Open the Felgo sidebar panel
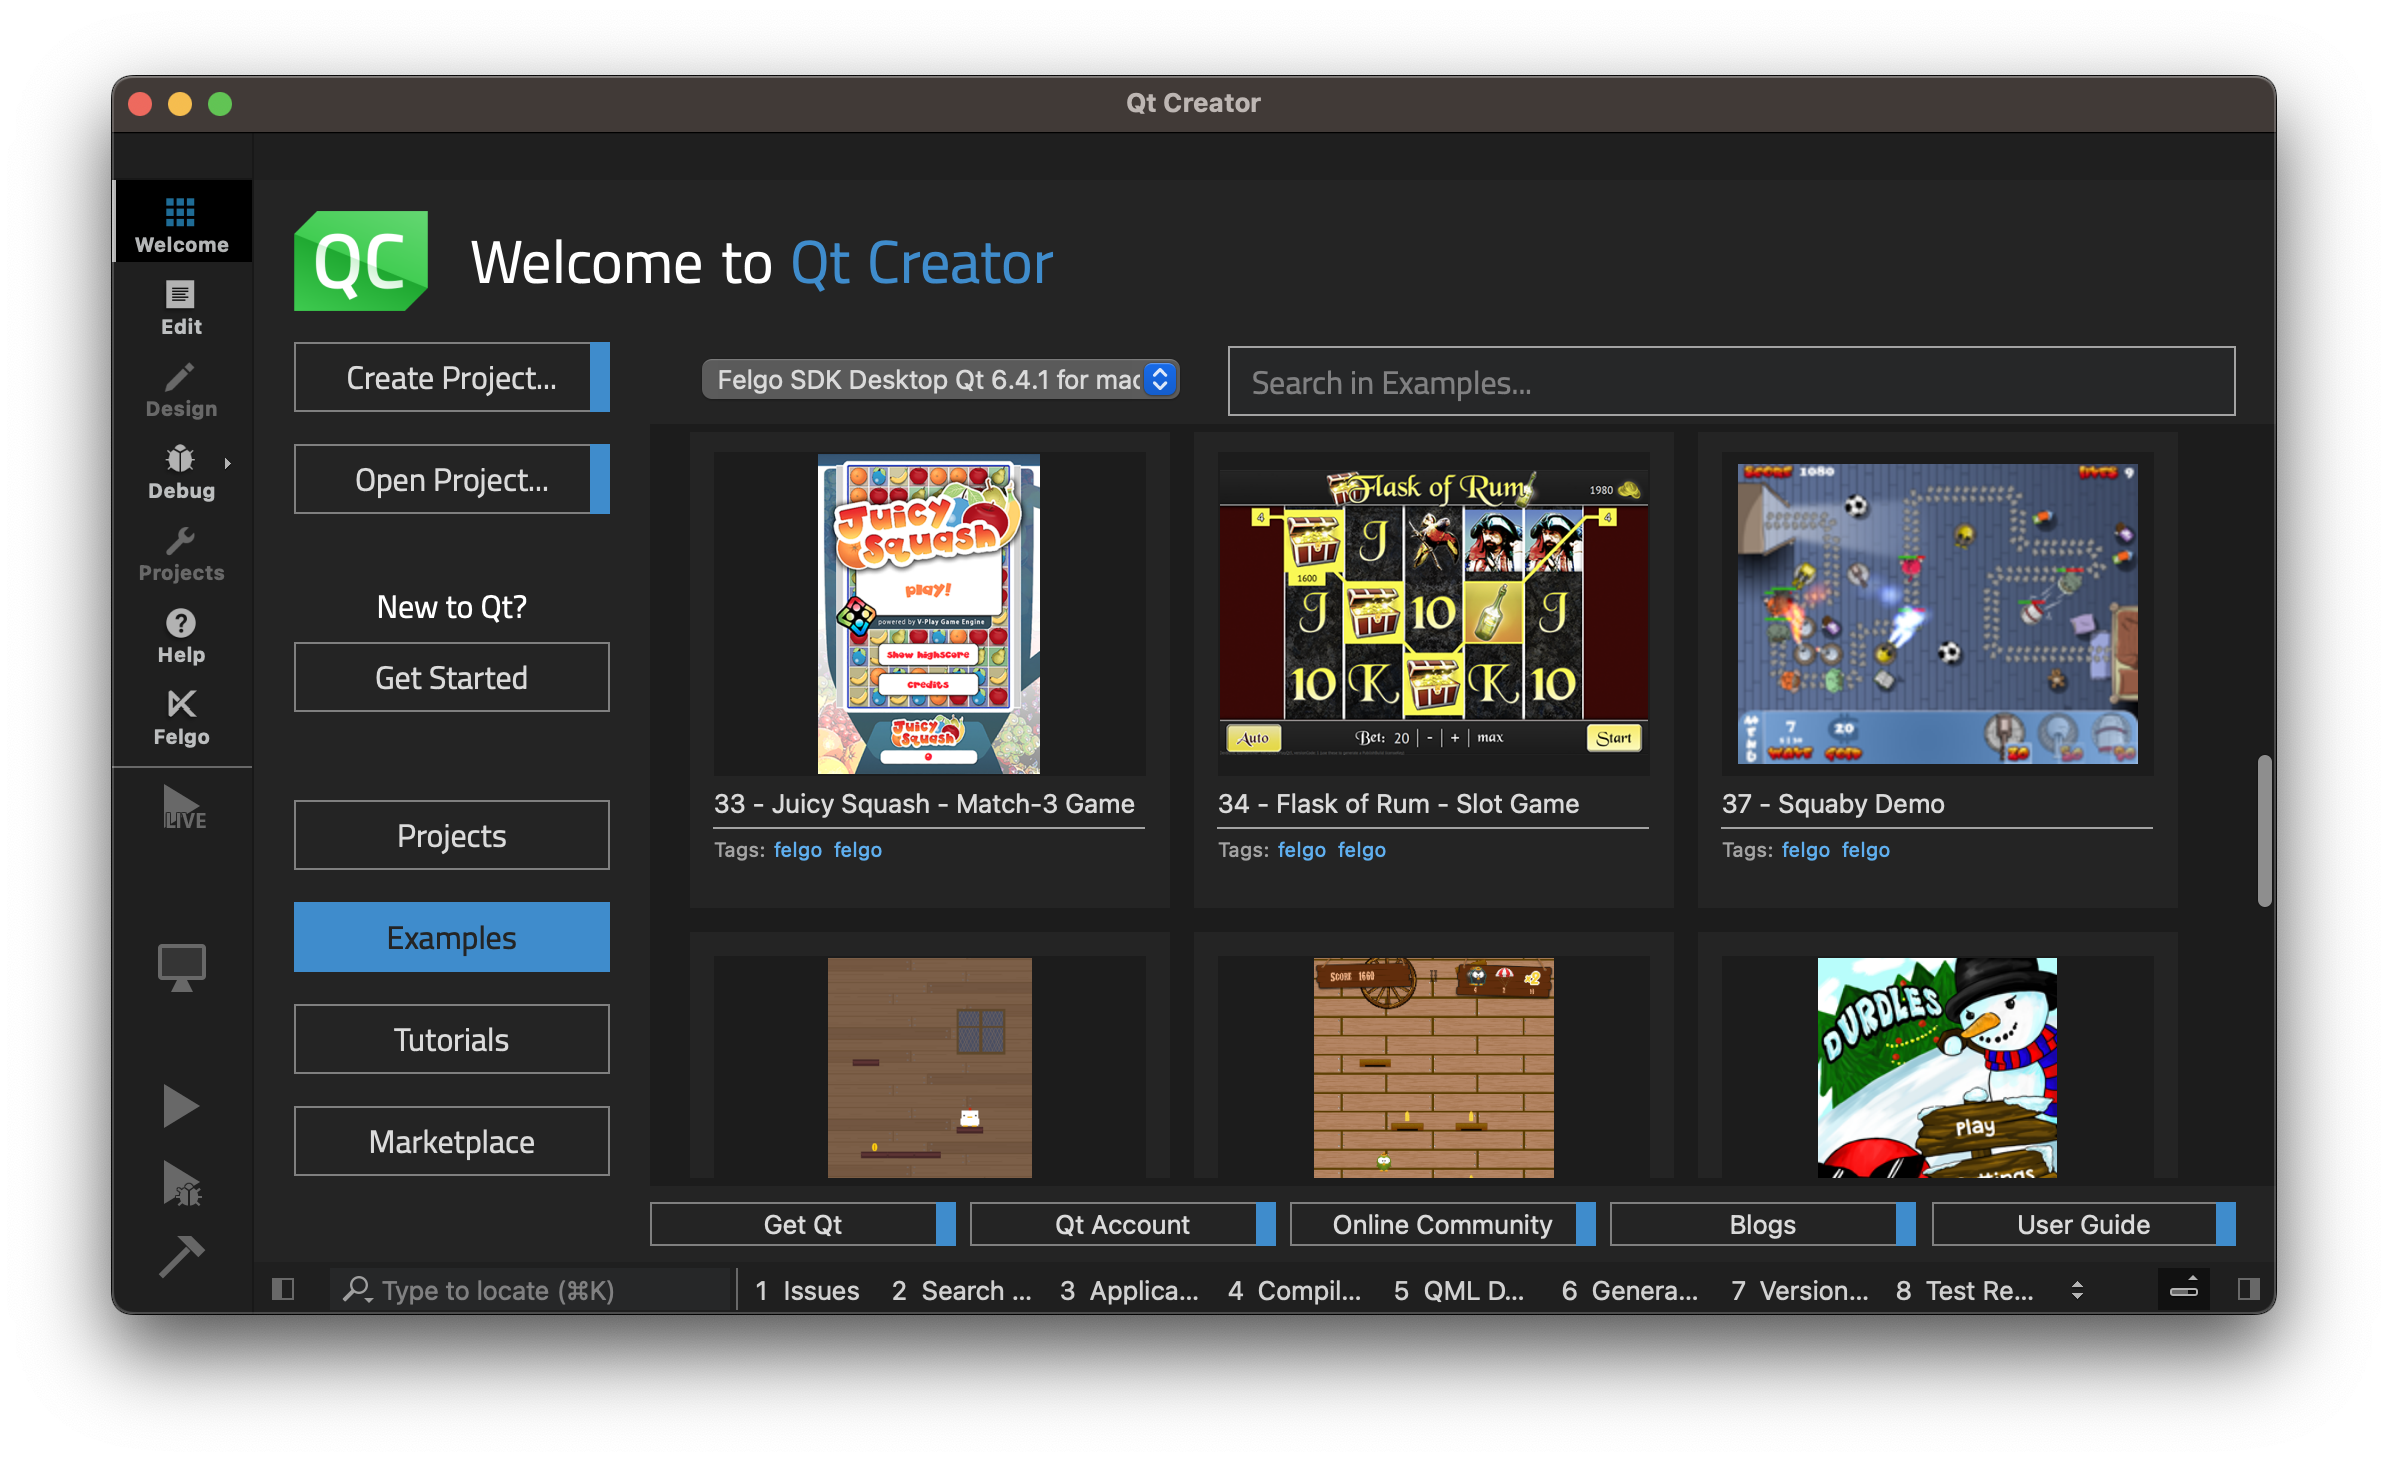This screenshot has height=1462, width=2388. (181, 718)
